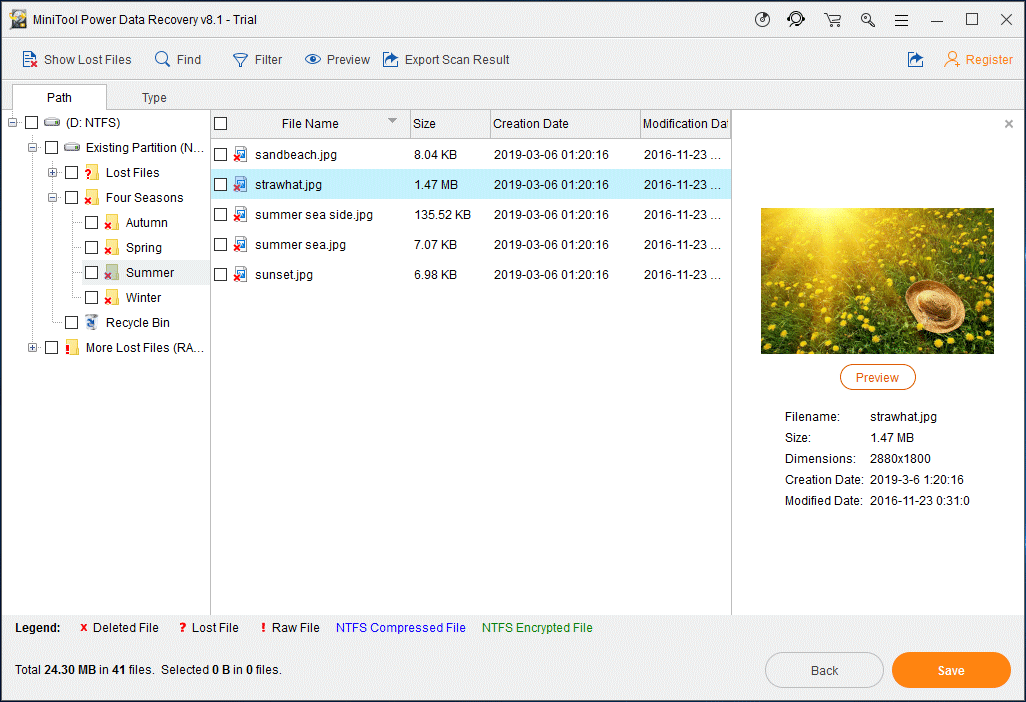Switch to the Type tab

(x=154, y=97)
